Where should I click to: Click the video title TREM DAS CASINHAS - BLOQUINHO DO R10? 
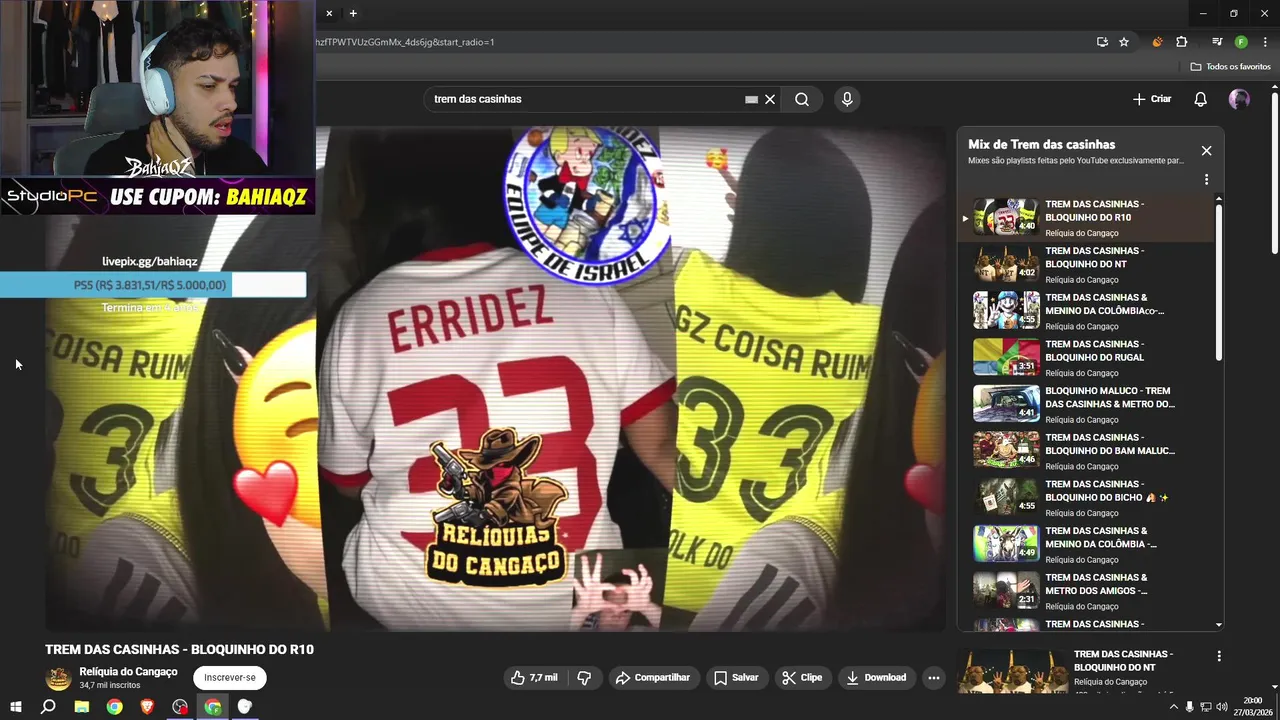(x=179, y=649)
